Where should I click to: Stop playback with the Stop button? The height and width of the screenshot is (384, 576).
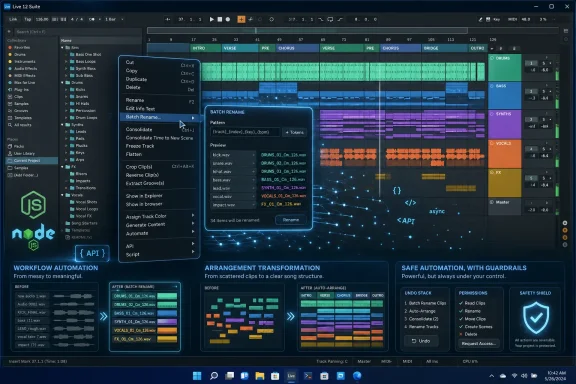click(x=220, y=19)
